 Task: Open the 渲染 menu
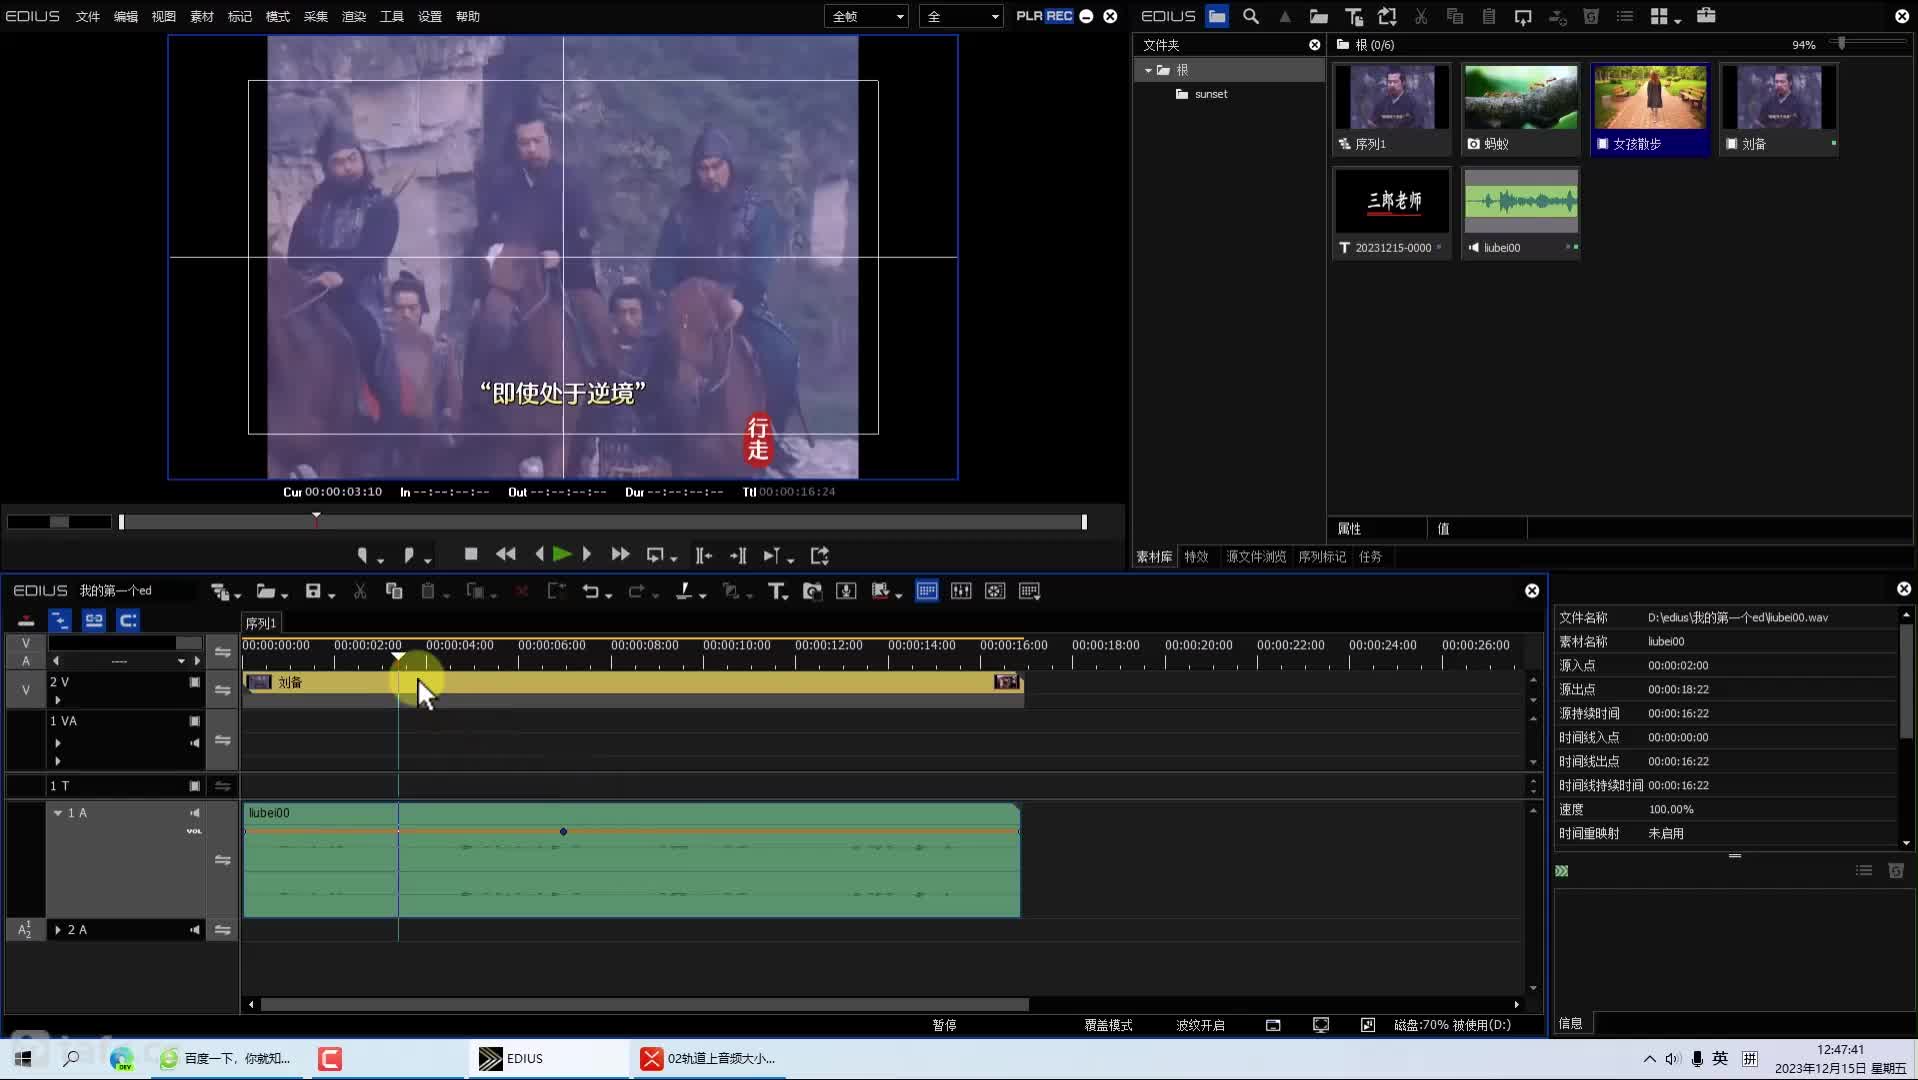tap(354, 16)
